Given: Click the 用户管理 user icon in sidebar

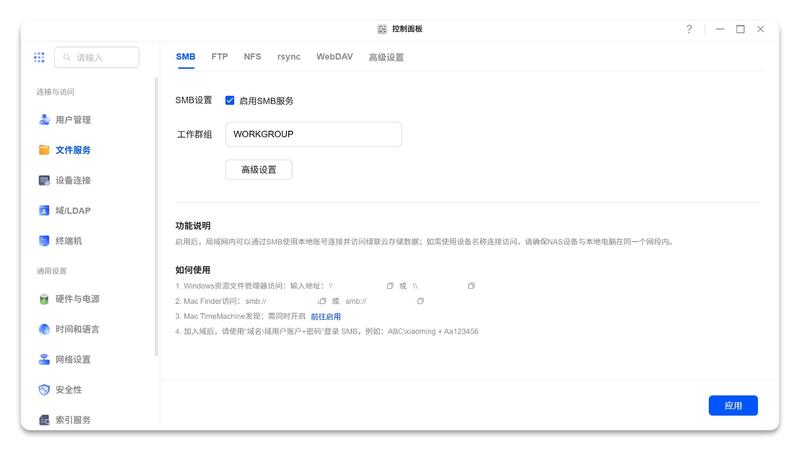Looking at the screenshot, I should 44,119.
